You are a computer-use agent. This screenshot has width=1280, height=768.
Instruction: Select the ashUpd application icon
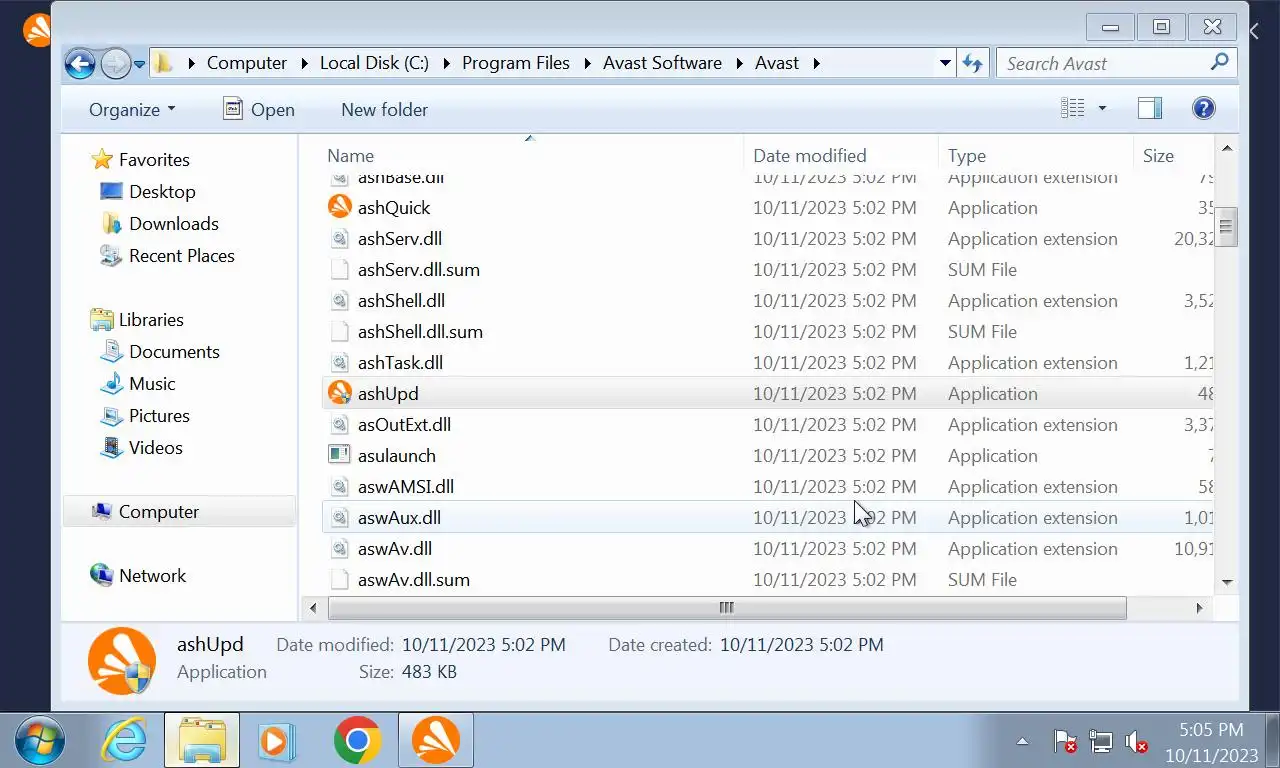340,393
